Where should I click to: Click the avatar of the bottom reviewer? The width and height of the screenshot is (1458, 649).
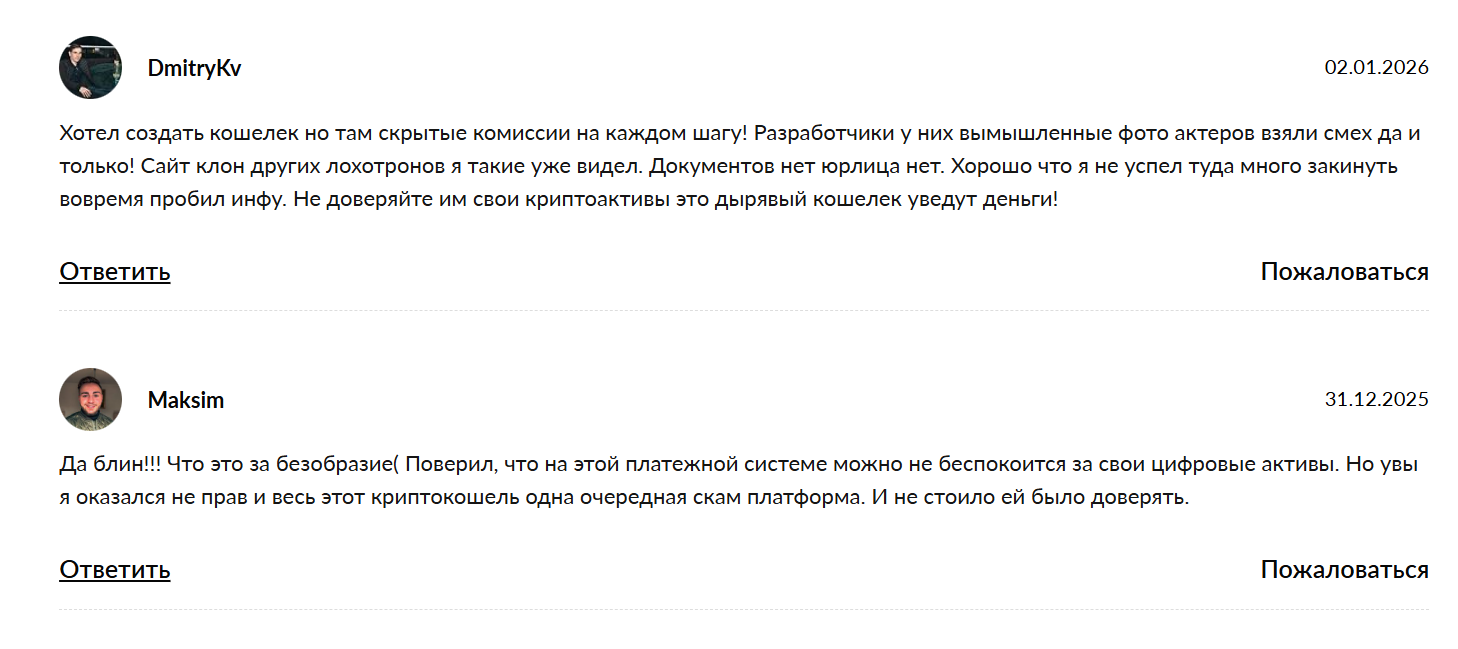[90, 399]
